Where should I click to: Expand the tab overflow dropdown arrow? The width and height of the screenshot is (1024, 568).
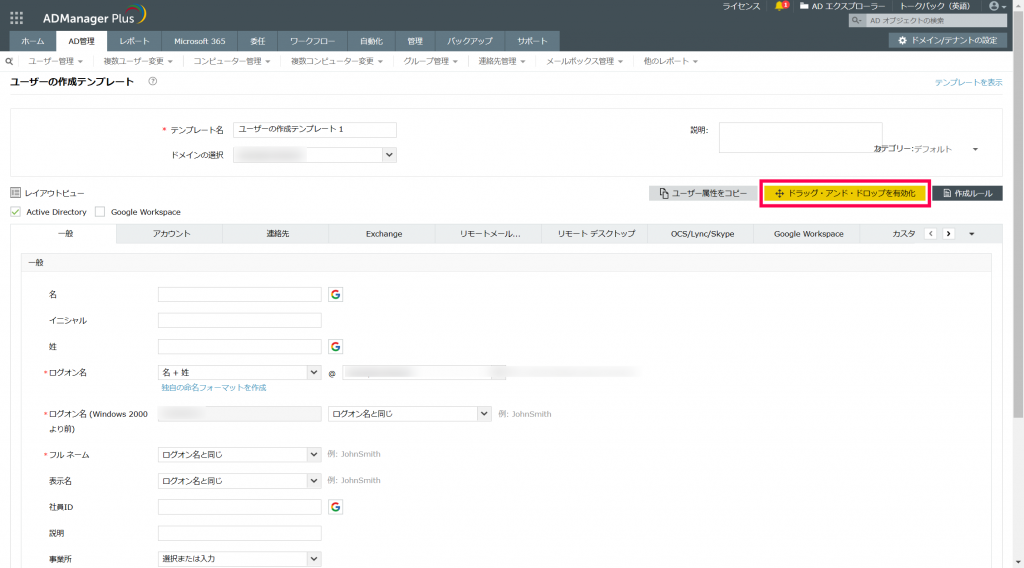point(972,234)
